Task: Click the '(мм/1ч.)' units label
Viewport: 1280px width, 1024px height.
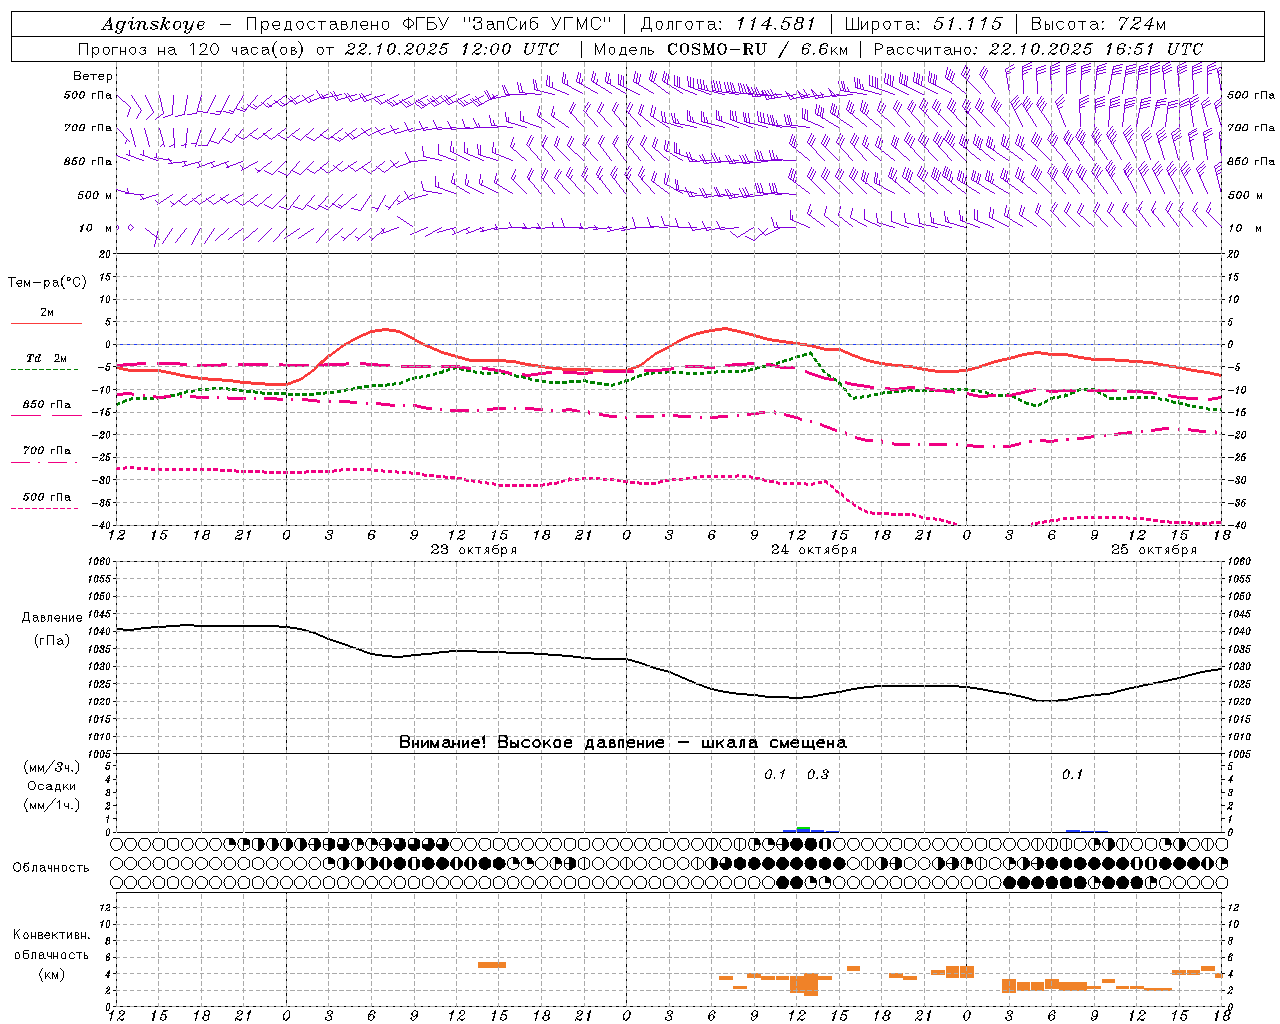Action: 52,805
